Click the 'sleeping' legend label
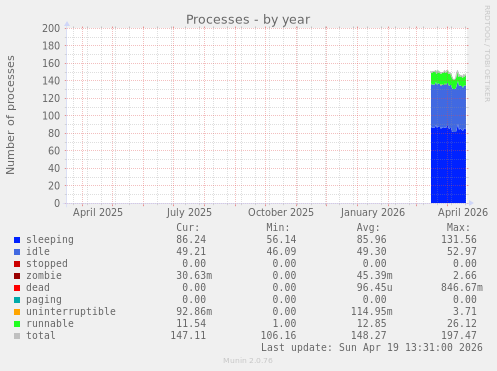This screenshot has width=497, height=371. coord(50,240)
